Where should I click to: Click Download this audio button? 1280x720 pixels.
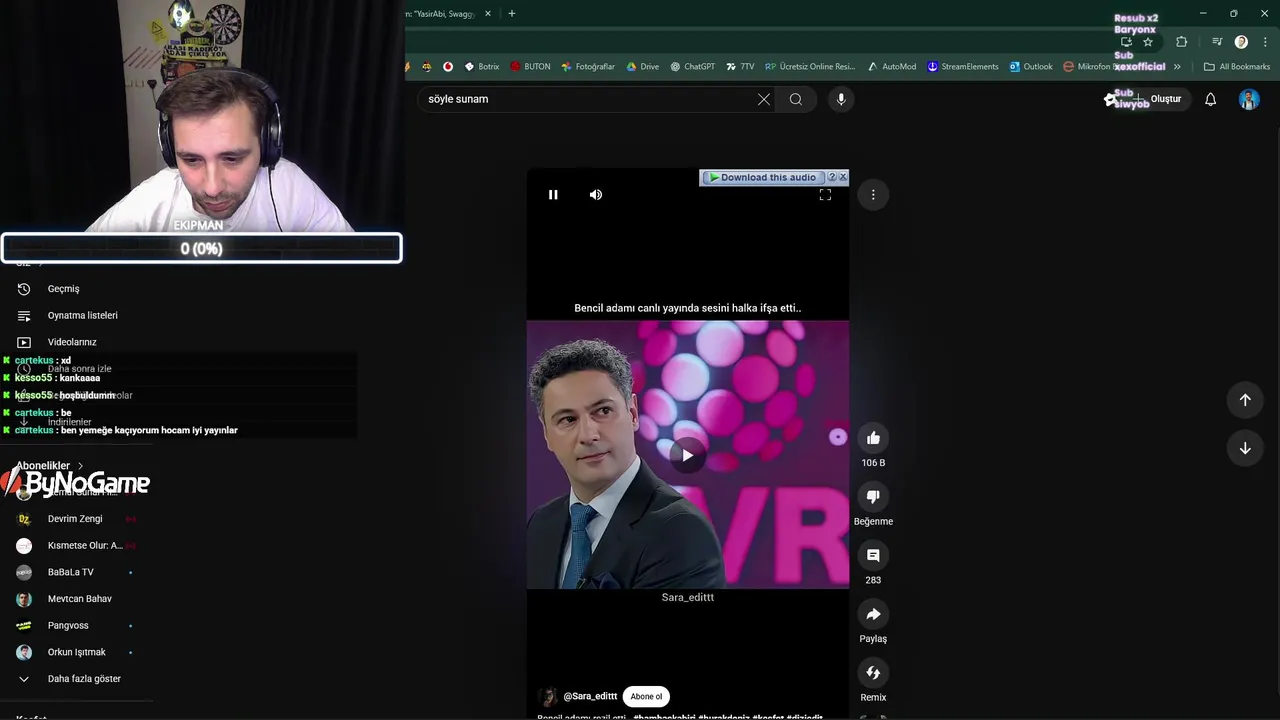[763, 177]
